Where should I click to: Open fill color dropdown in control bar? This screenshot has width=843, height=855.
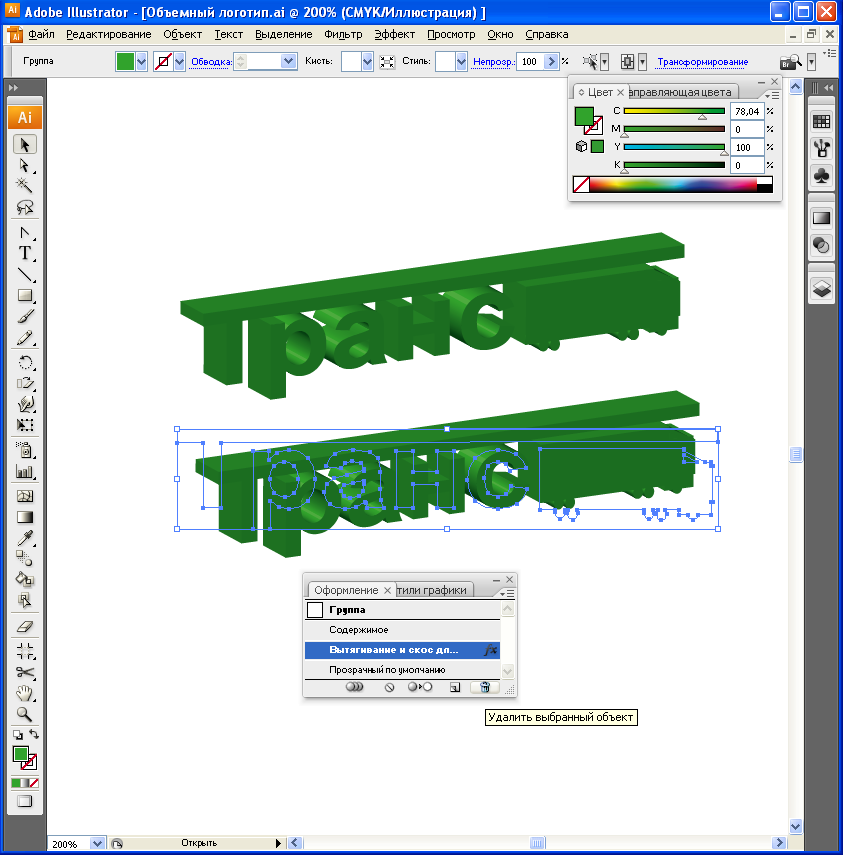tap(141, 61)
